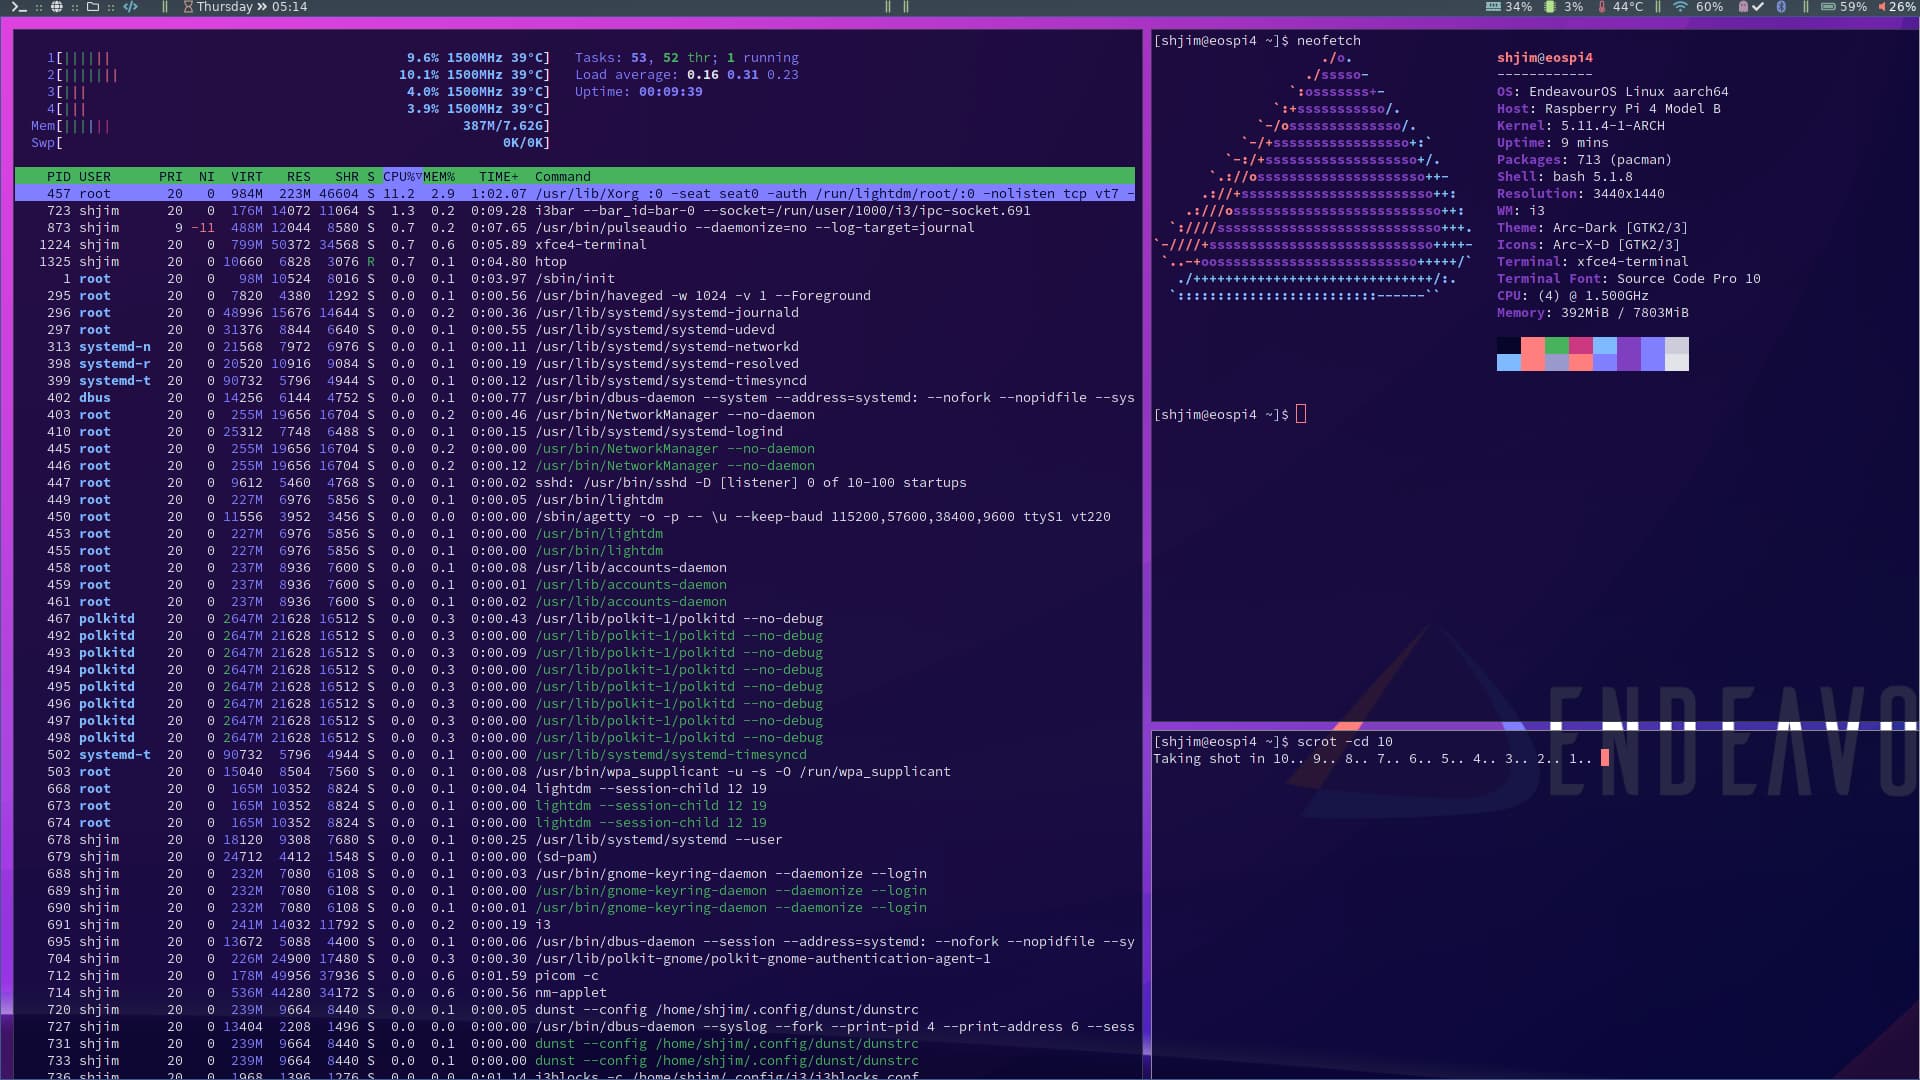Select the picom -c process row
The image size is (1920, 1080).
pyautogui.click(x=575, y=976)
